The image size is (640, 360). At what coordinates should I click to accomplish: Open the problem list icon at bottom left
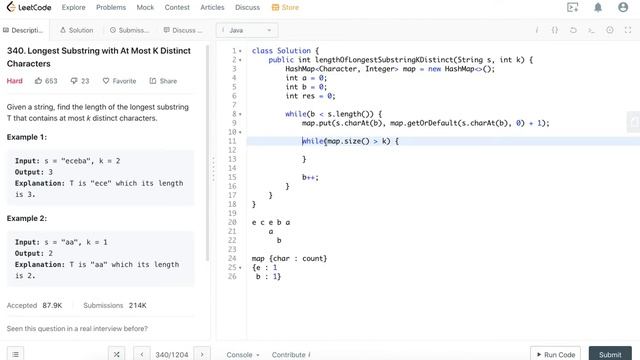pos(16,354)
